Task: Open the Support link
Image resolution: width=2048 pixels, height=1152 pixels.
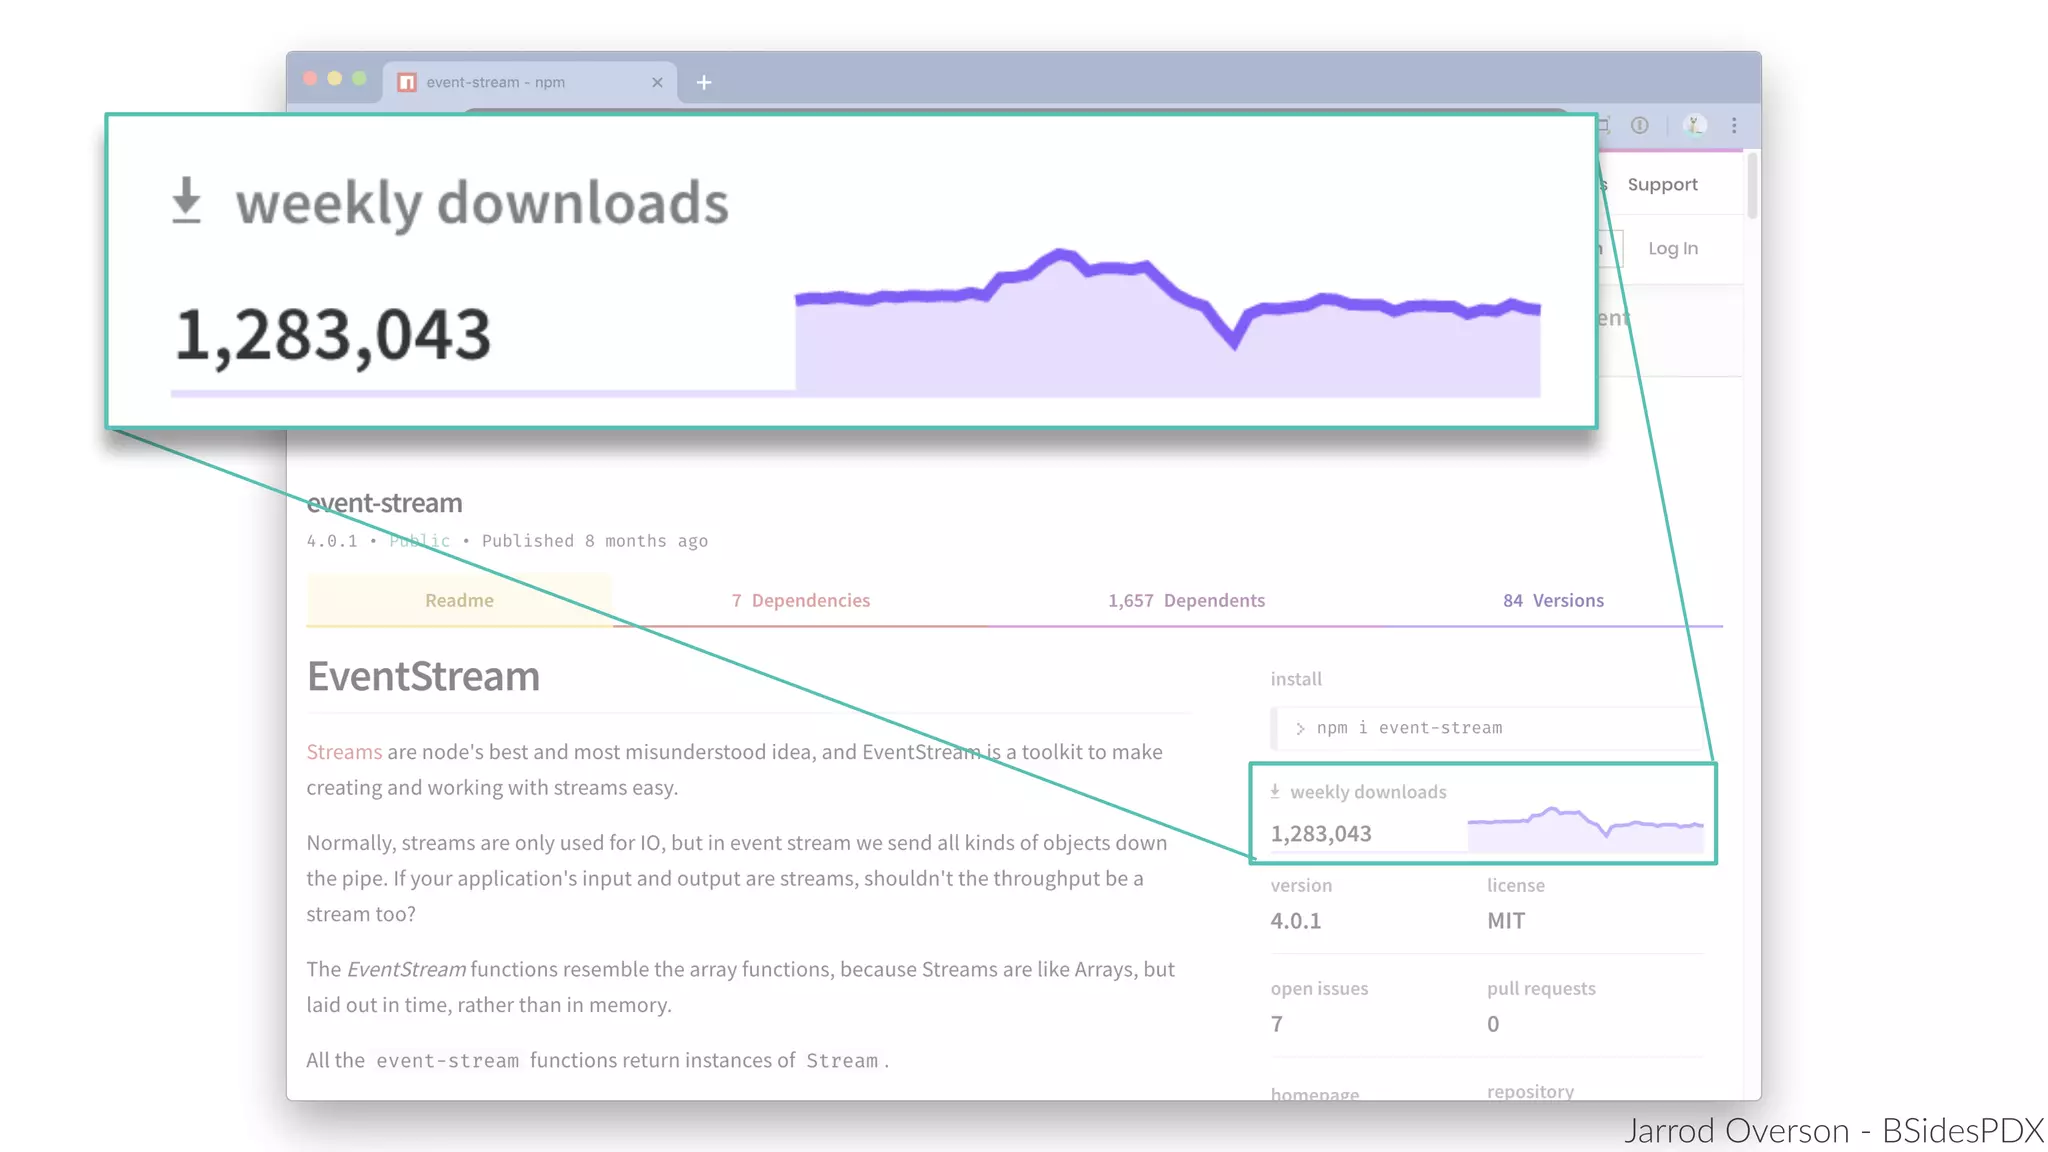Action: (x=1662, y=184)
